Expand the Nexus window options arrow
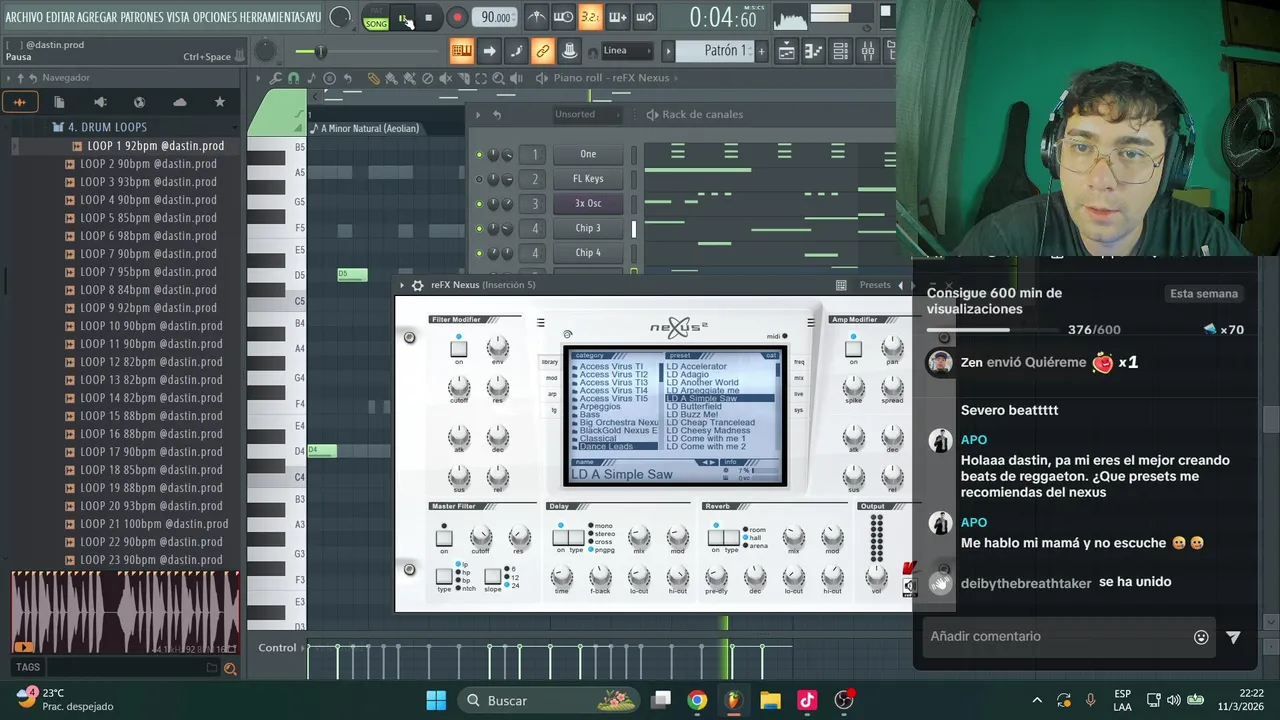Screen dimensions: 1280x720 [402, 285]
